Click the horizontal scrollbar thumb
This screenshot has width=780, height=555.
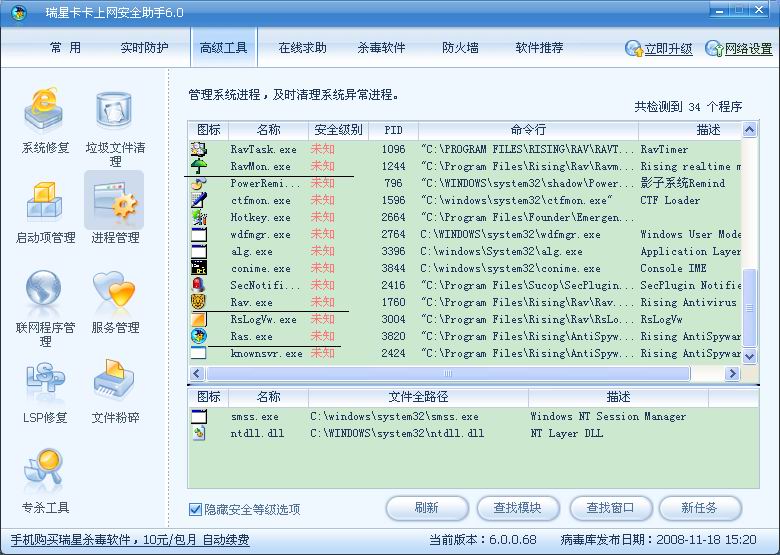(448, 373)
